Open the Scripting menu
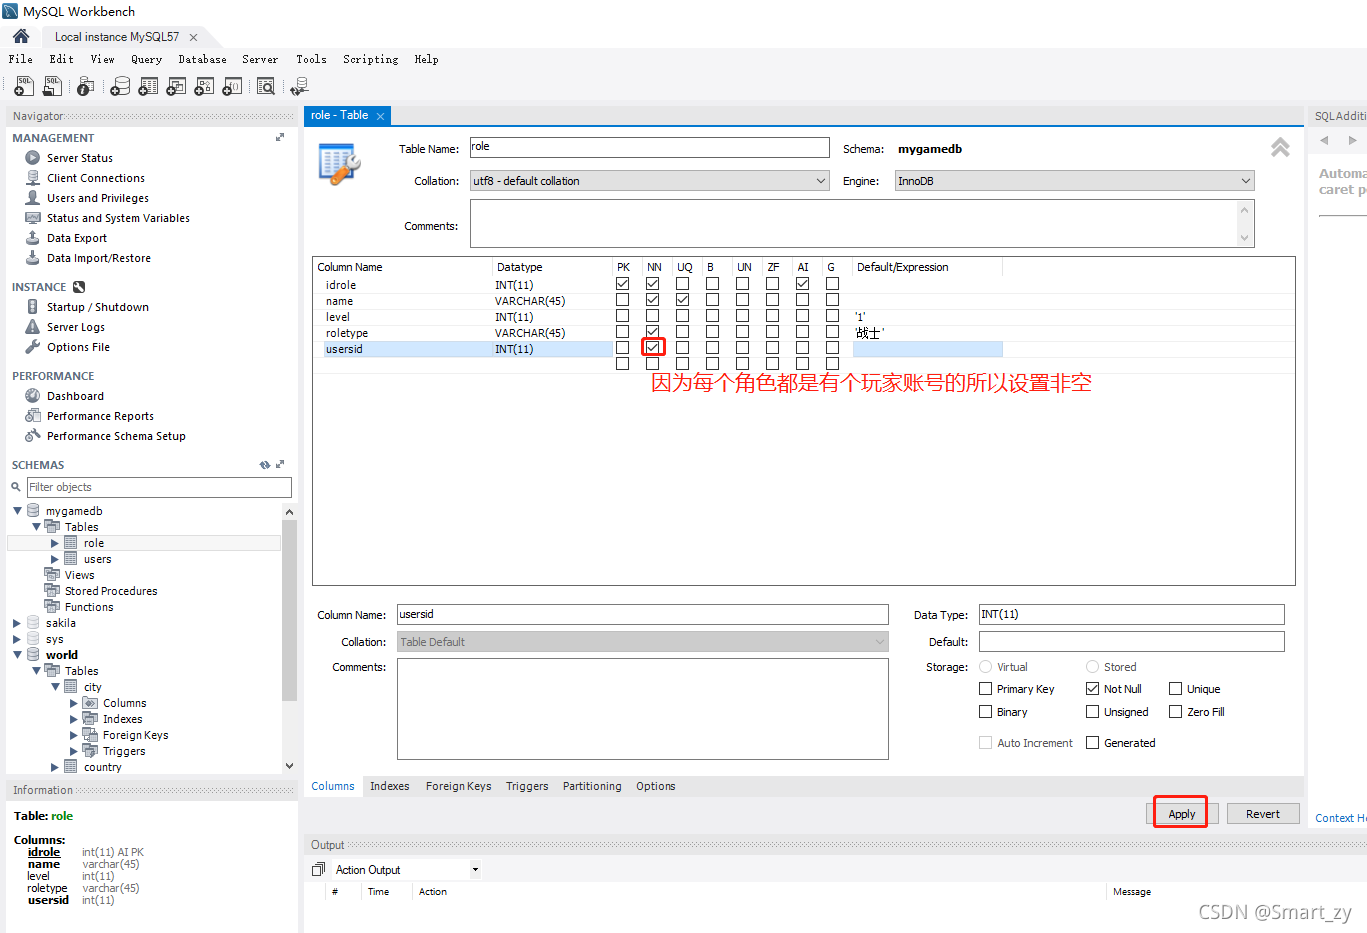This screenshot has height=933, width=1367. click(371, 59)
